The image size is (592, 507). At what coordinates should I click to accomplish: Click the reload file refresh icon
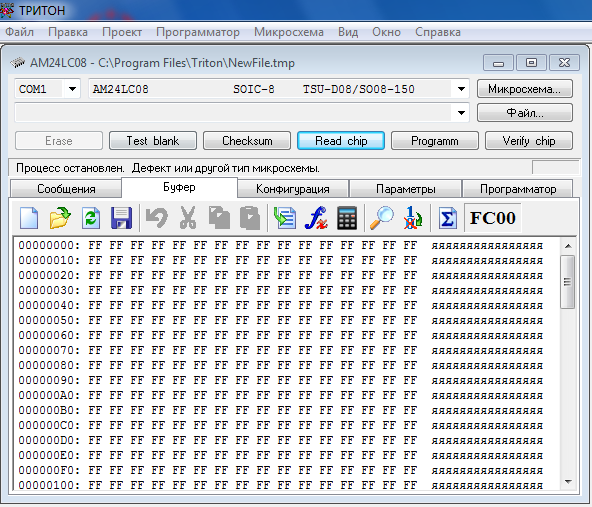91,218
